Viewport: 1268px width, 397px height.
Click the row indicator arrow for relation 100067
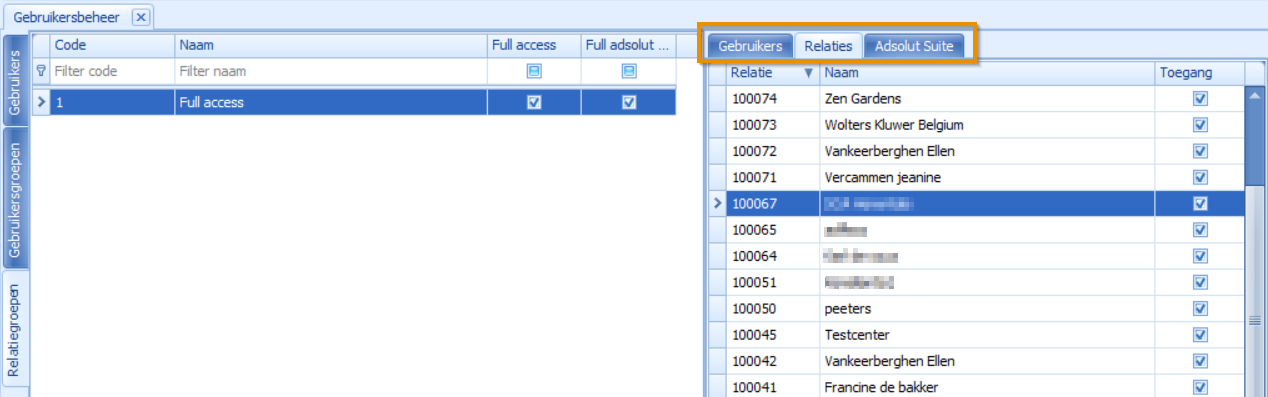click(x=717, y=203)
